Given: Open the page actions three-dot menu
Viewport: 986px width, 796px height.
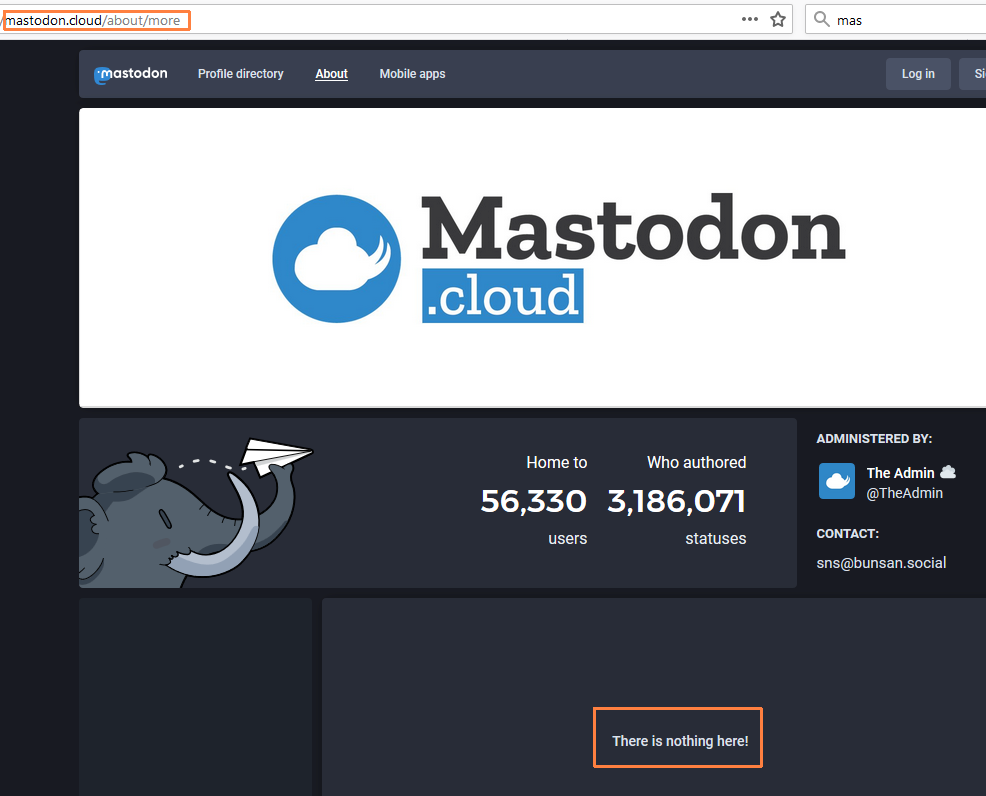Looking at the screenshot, I should [750, 20].
